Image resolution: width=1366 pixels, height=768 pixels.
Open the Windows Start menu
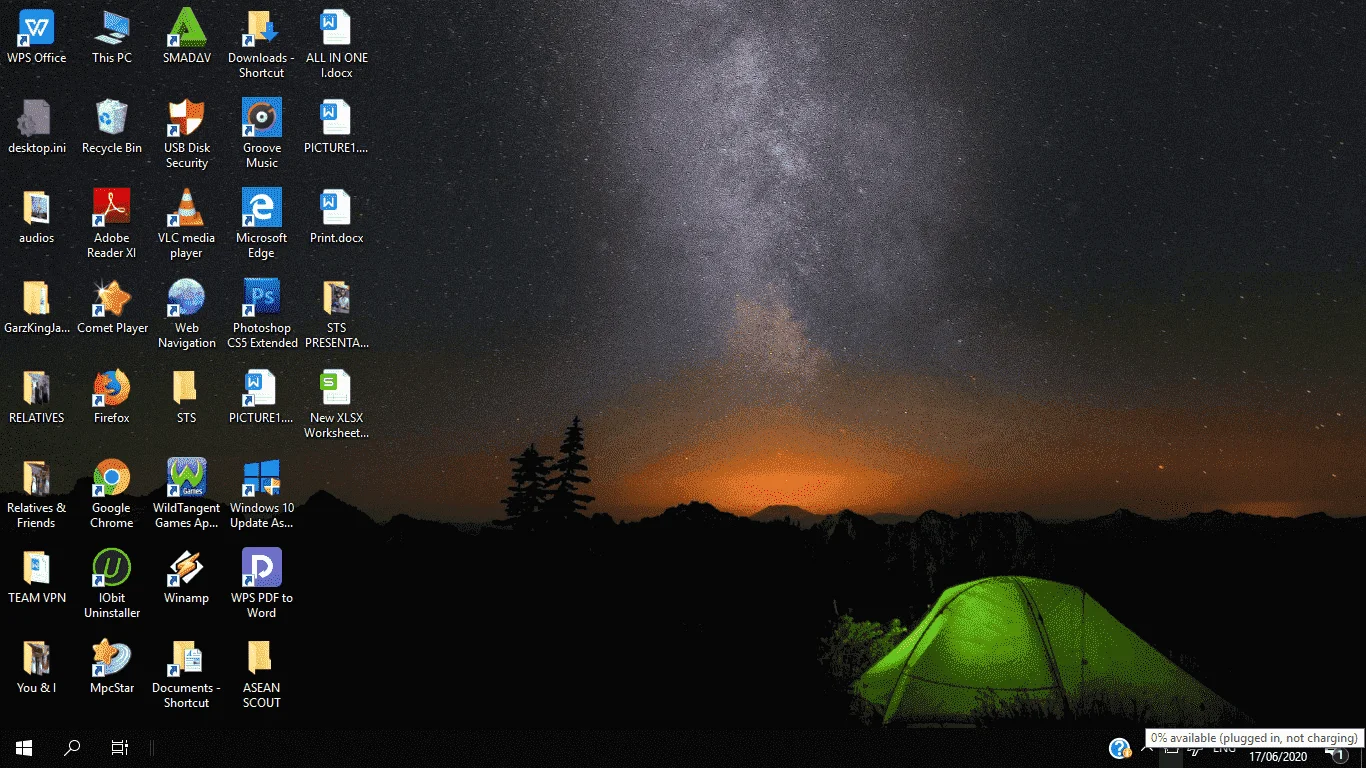click(24, 748)
